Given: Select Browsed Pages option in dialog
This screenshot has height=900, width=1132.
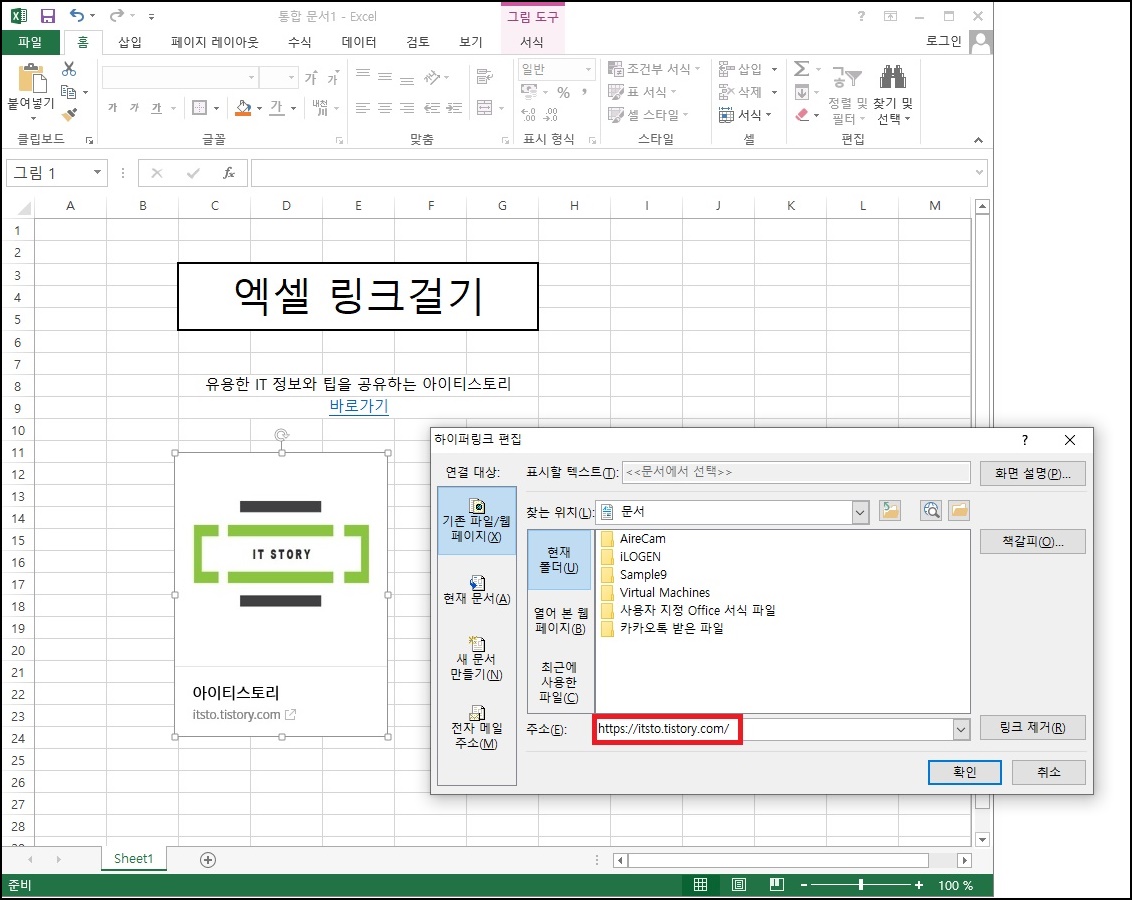Looking at the screenshot, I should coord(560,621).
